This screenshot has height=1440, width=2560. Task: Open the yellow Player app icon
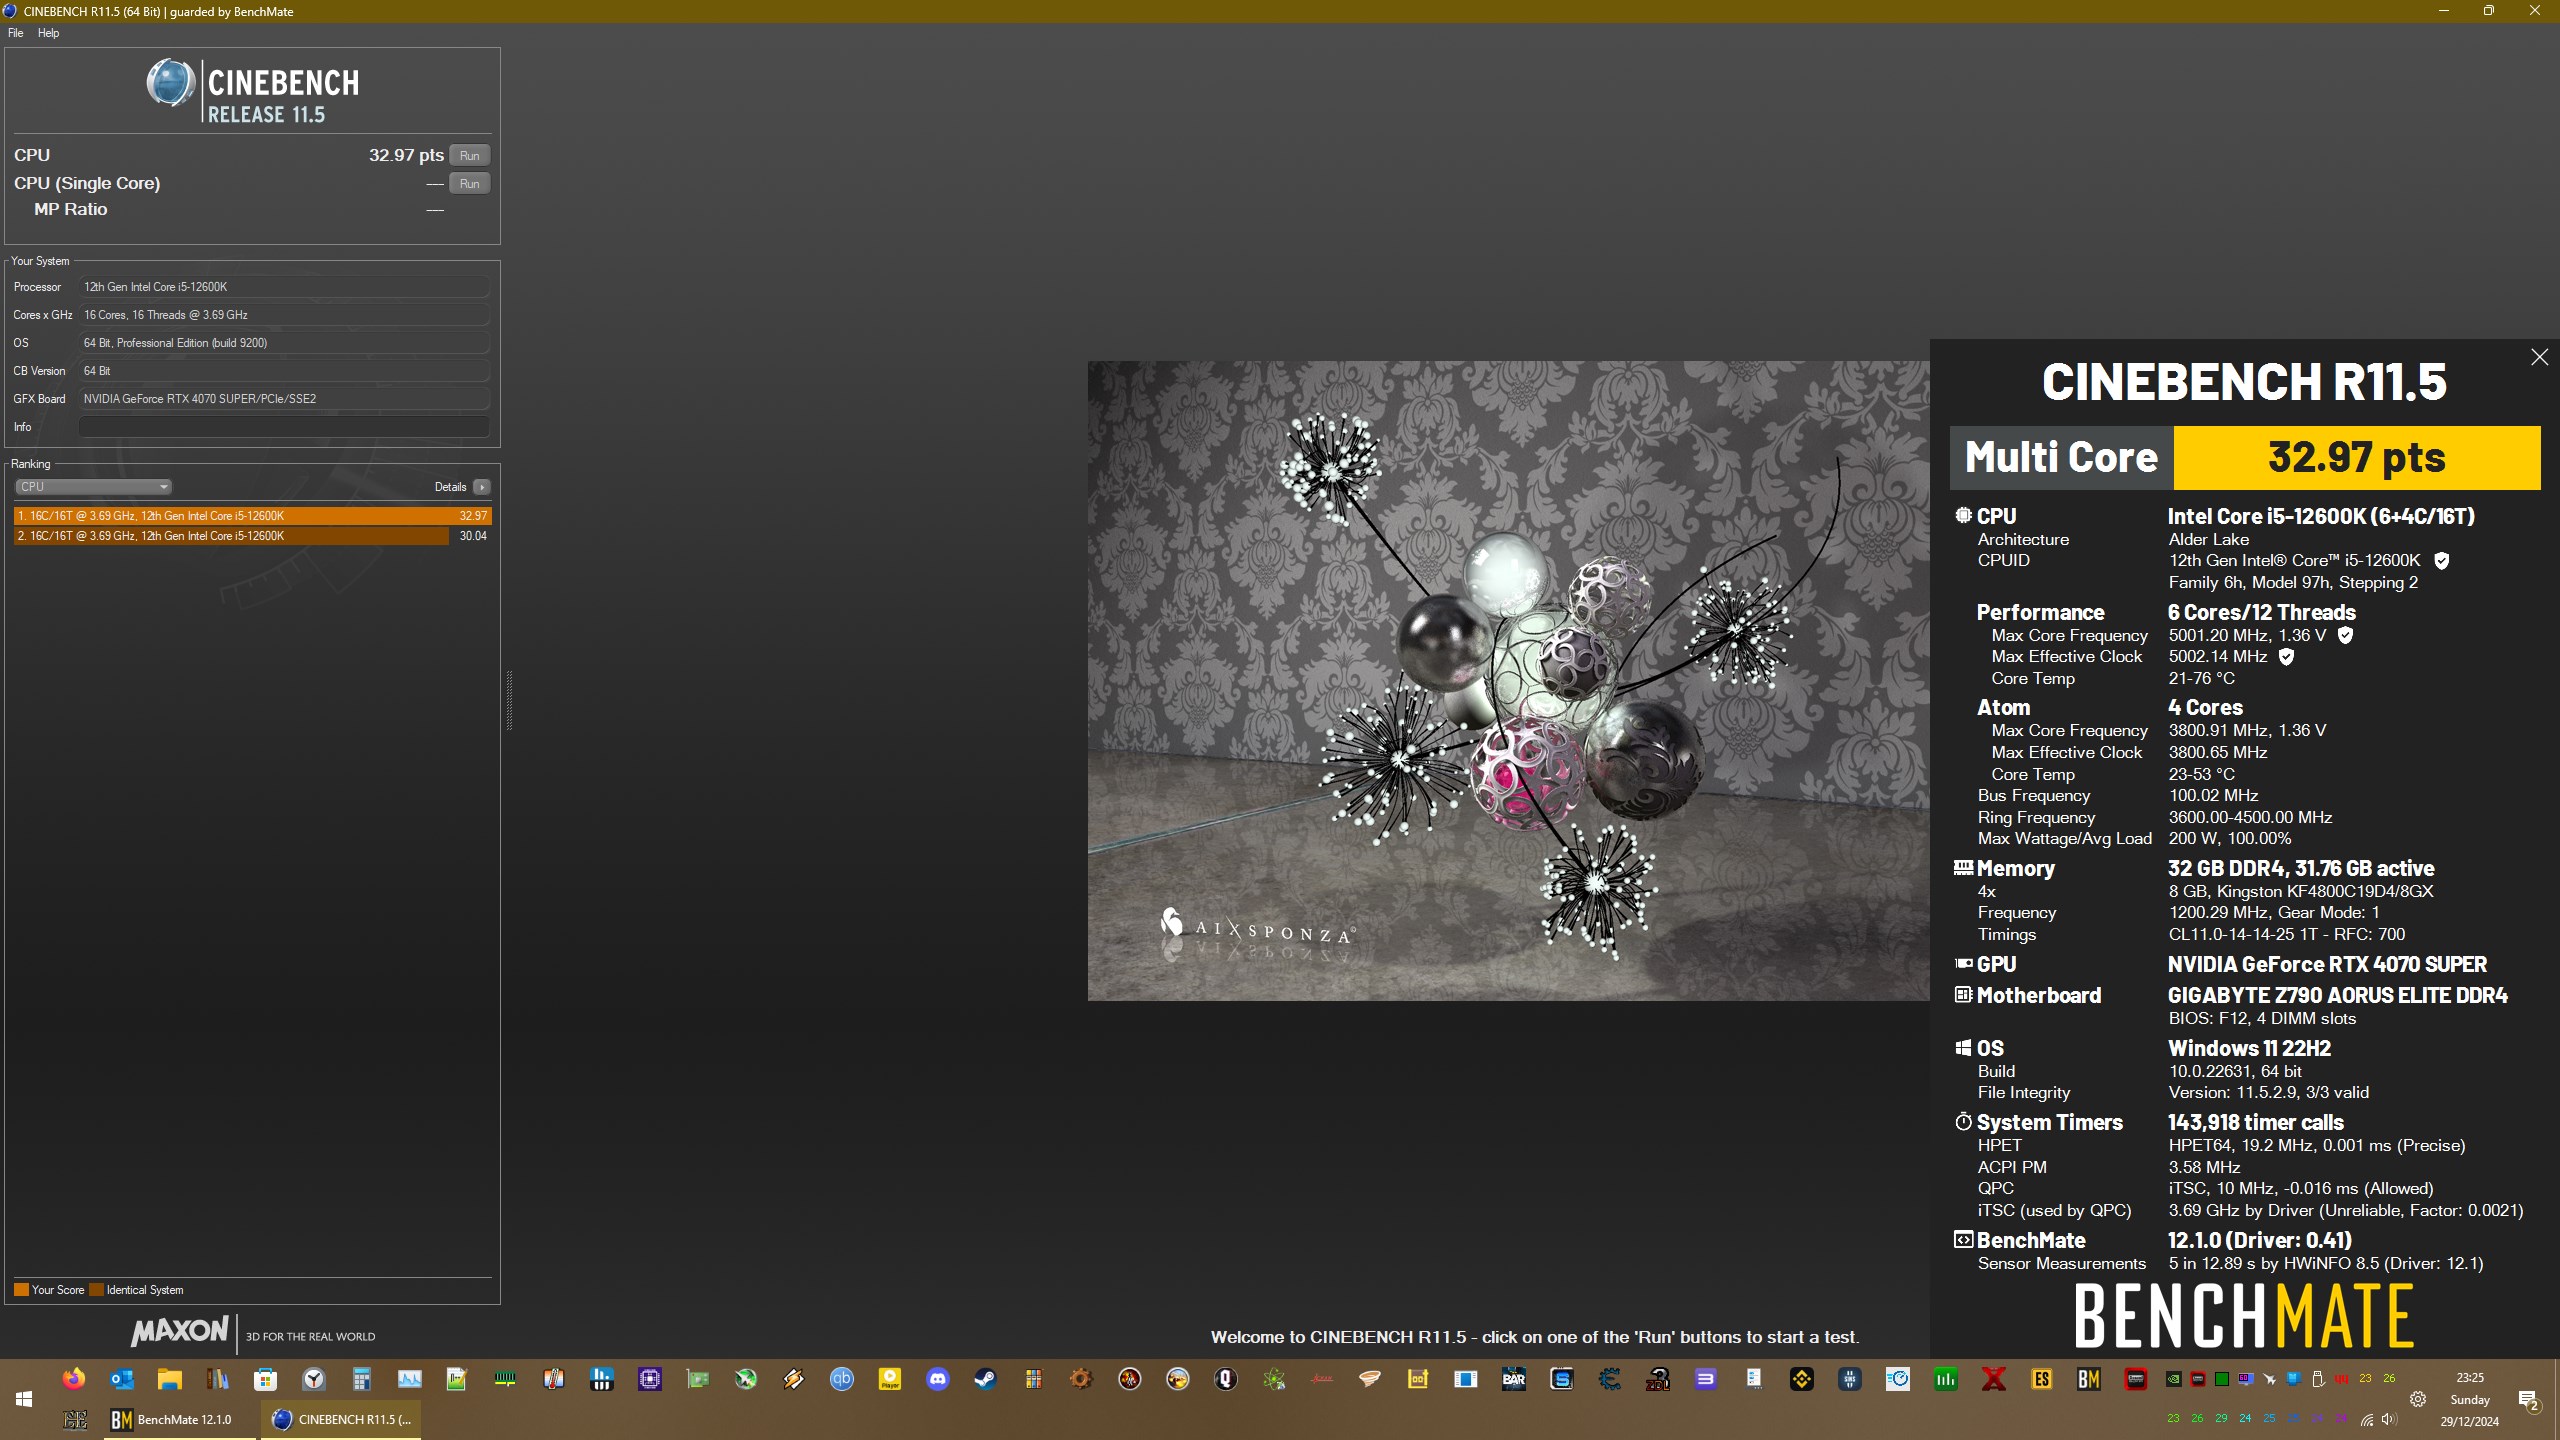pos(890,1380)
